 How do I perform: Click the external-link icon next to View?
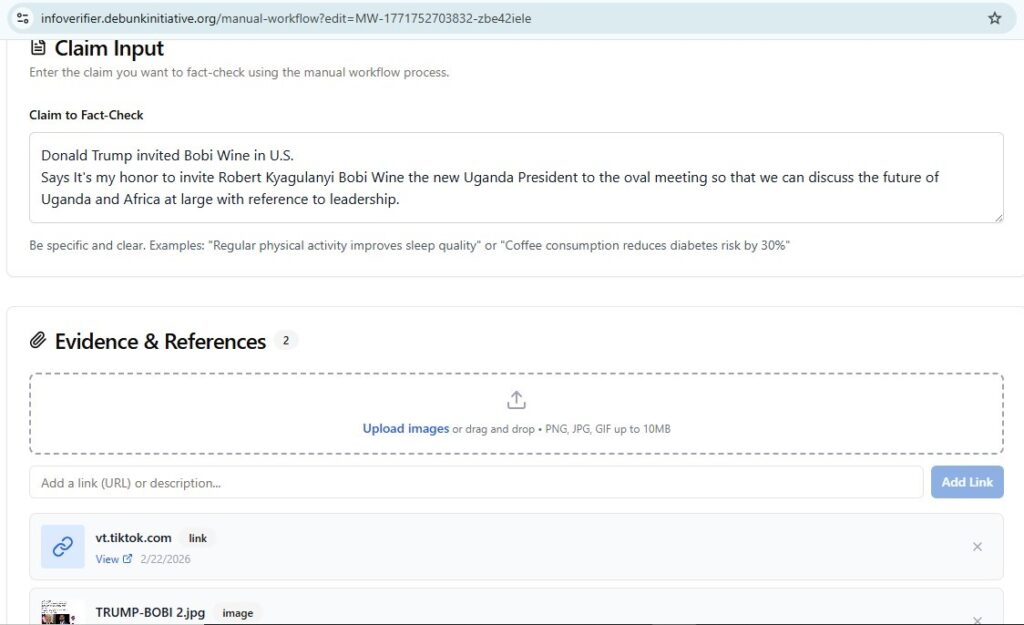(x=127, y=559)
